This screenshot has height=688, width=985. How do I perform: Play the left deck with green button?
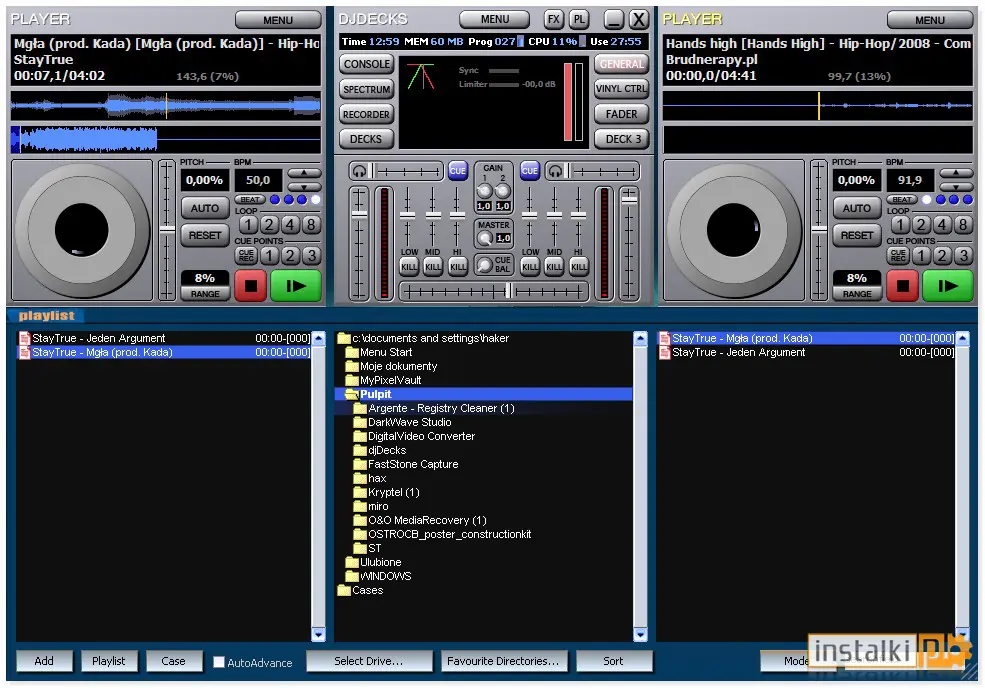tap(295, 286)
